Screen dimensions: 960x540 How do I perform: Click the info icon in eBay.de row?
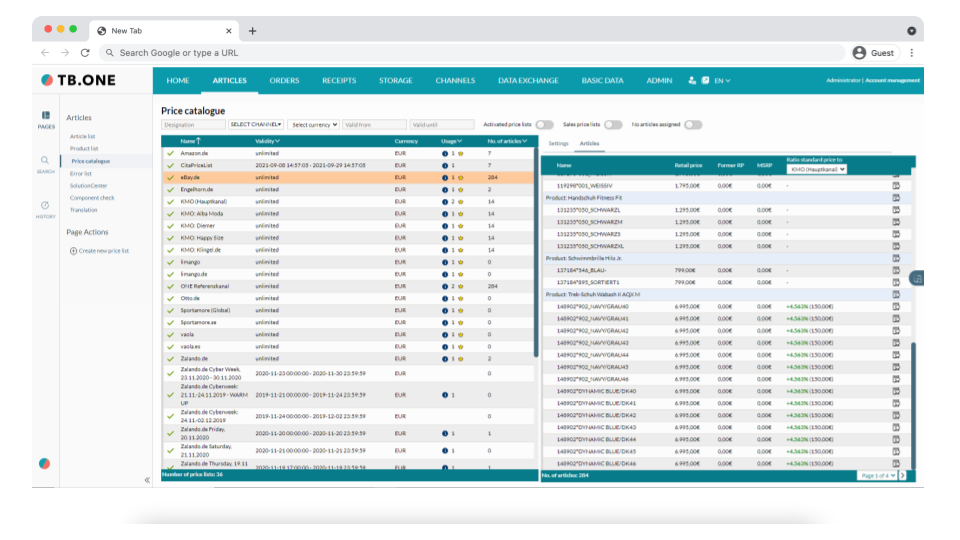tap(445, 177)
